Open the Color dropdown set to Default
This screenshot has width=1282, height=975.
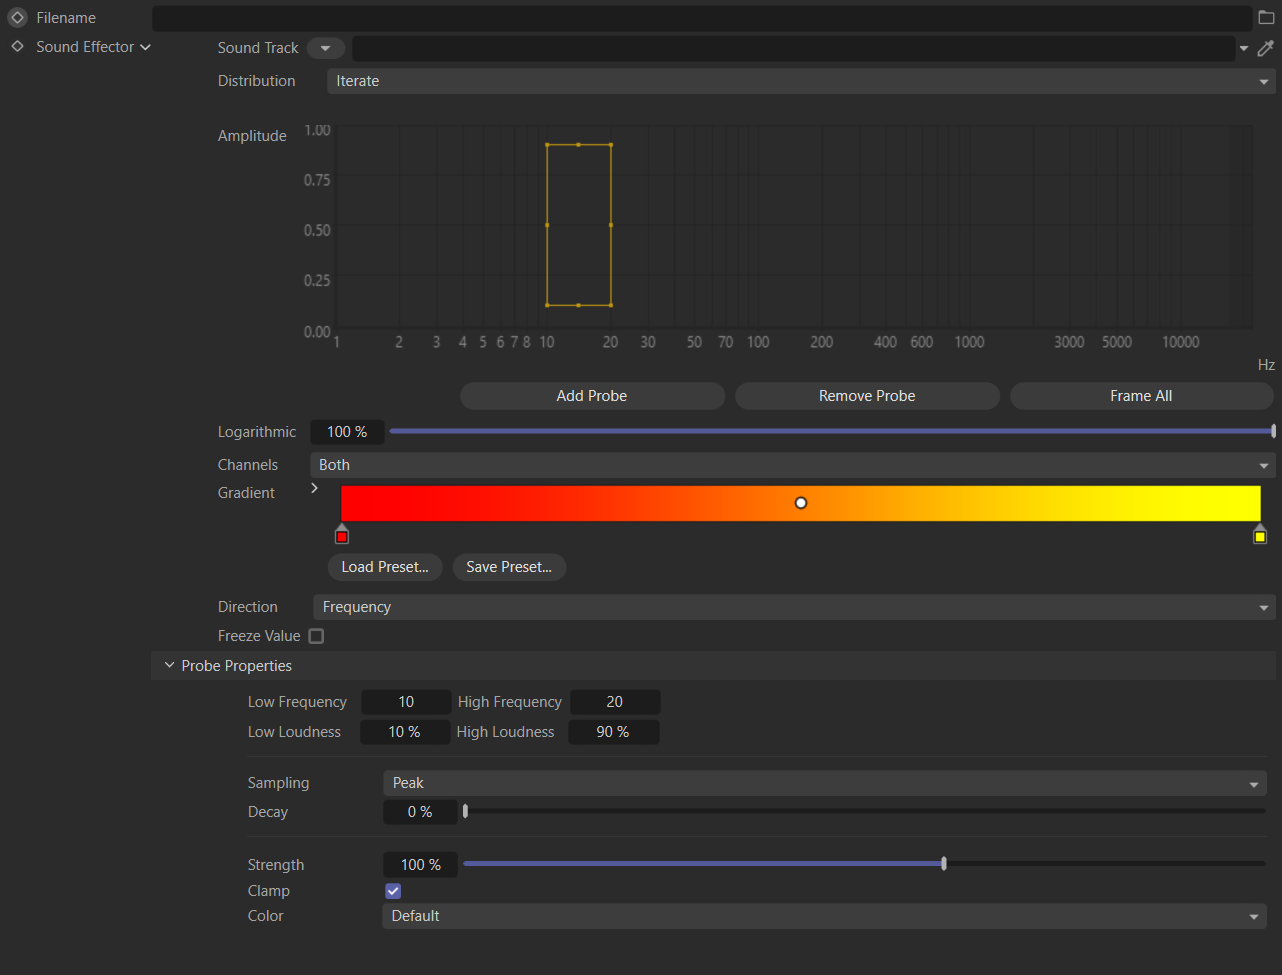click(825, 916)
